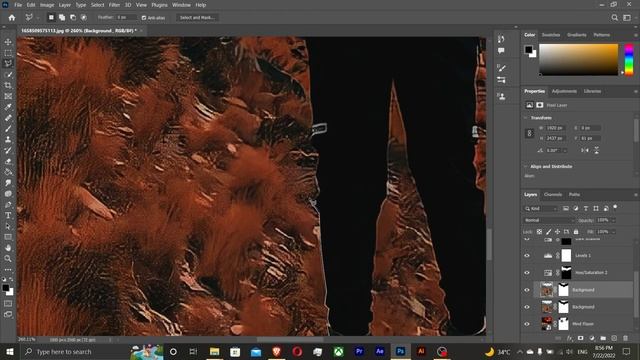Open the rotation angle dropdown
The height and width of the screenshot is (360, 640).
tap(565, 151)
